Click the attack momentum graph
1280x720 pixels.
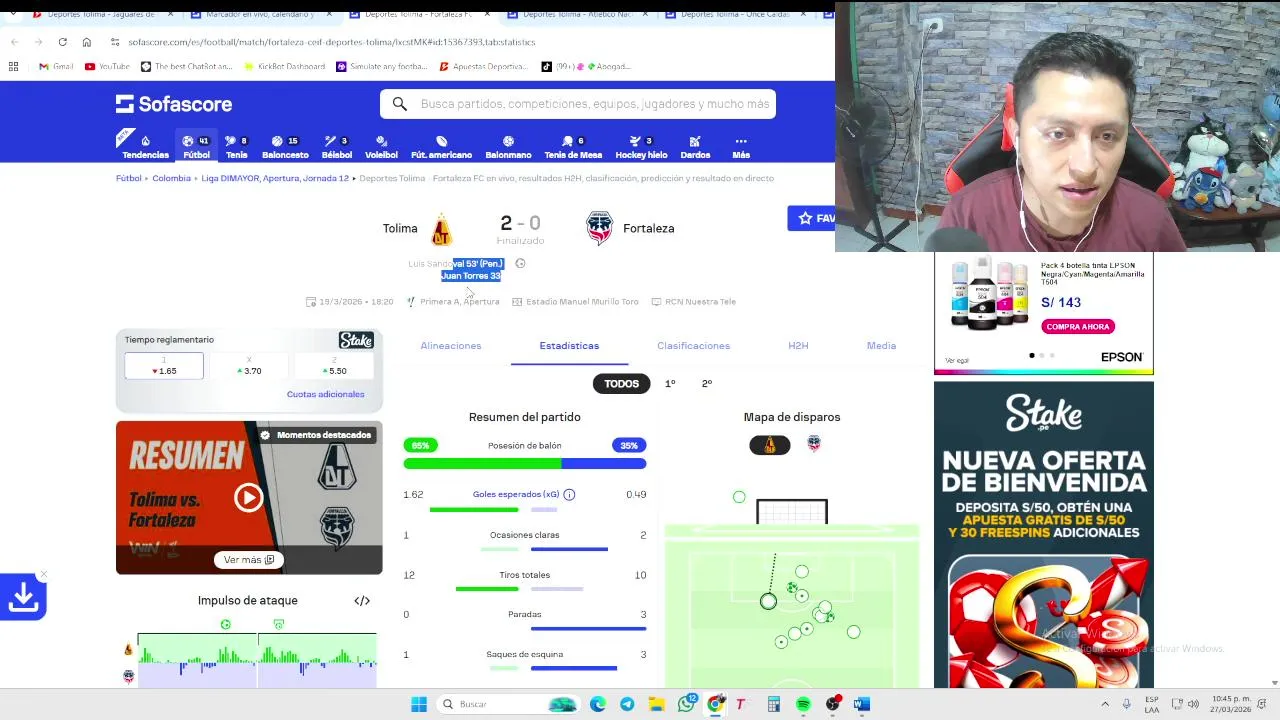[x=257, y=660]
